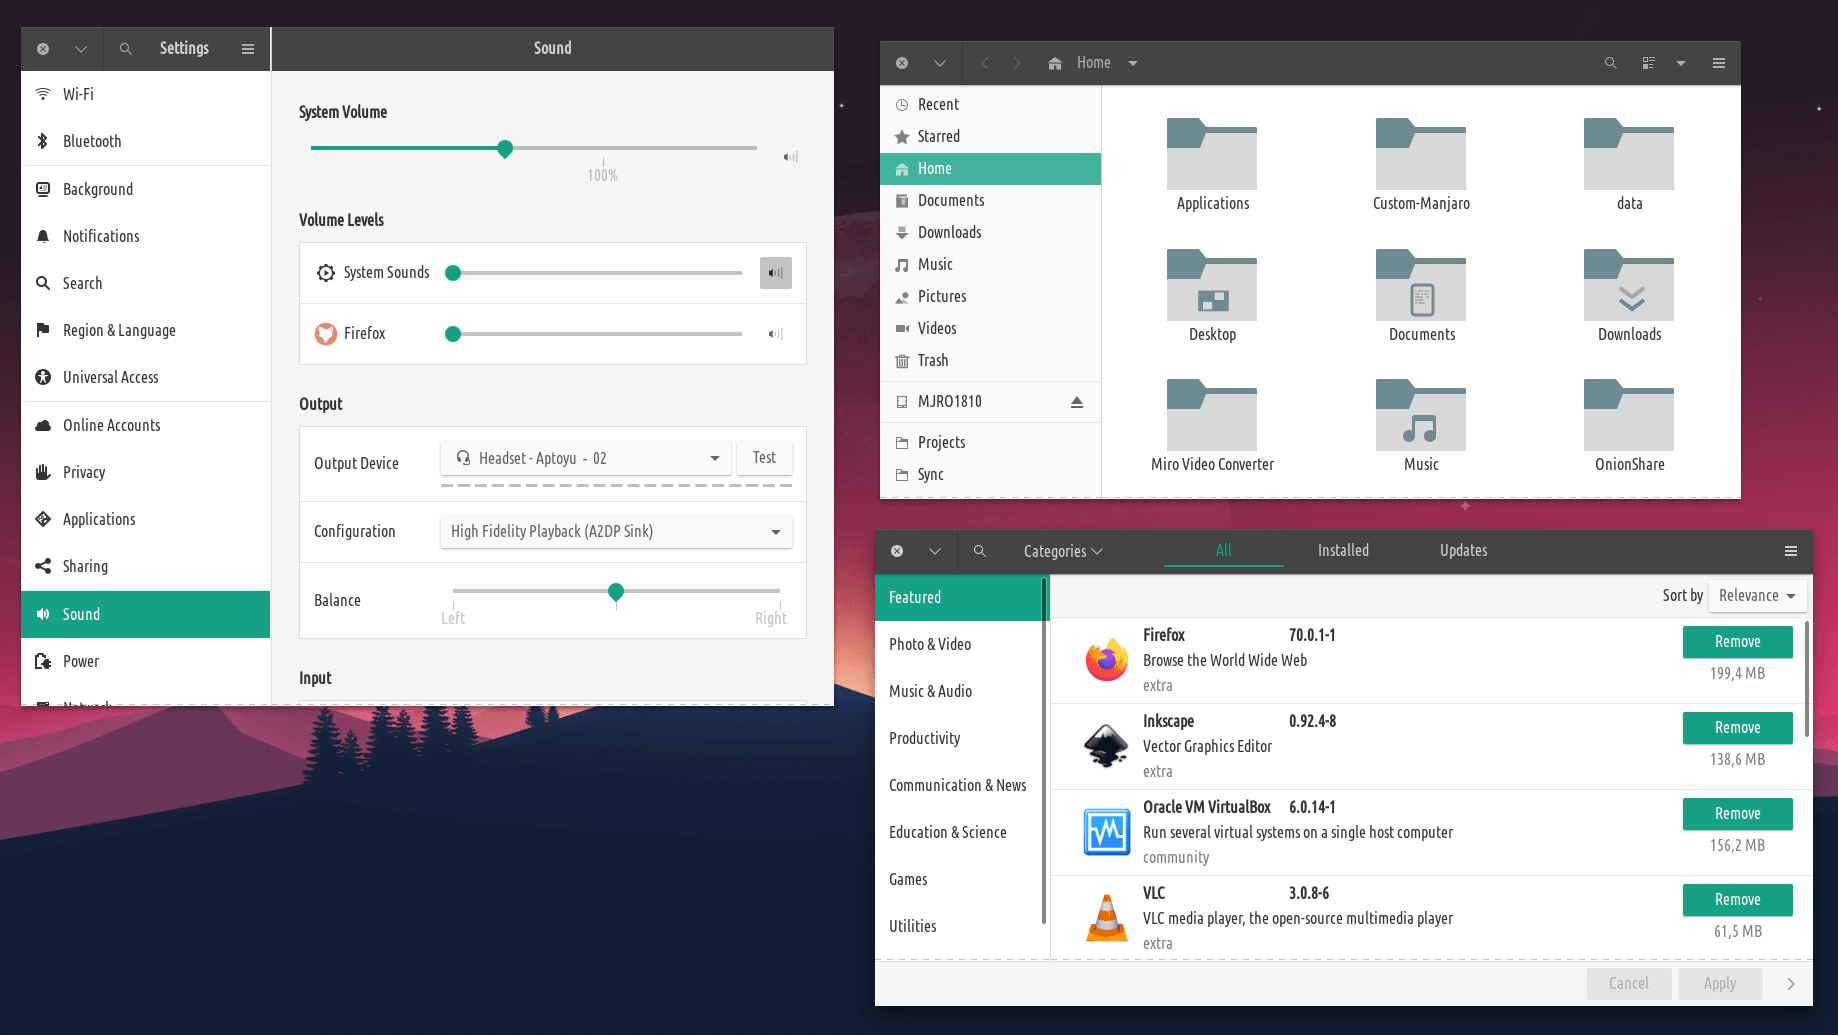Image resolution: width=1838 pixels, height=1035 pixels.
Task: Toggle the file manager view mode icon
Action: pyautogui.click(x=1648, y=63)
